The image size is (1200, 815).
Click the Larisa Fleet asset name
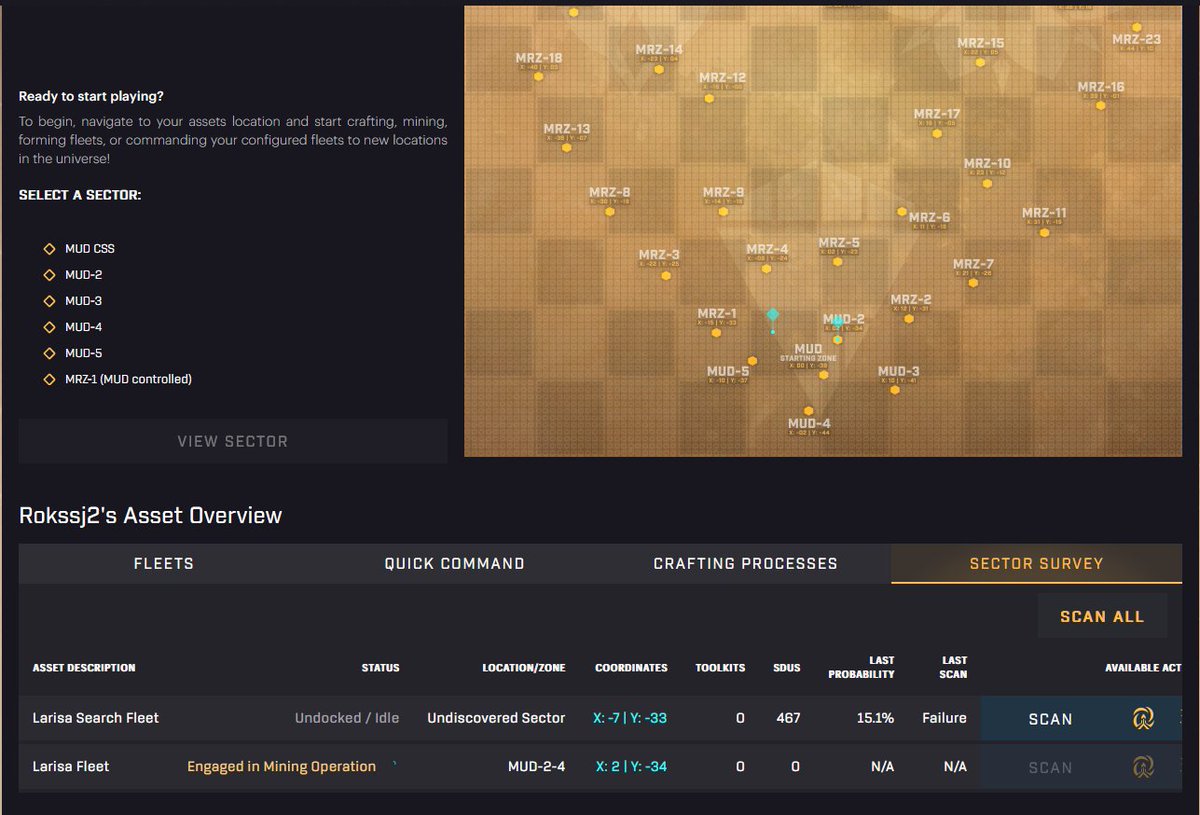(x=71, y=767)
